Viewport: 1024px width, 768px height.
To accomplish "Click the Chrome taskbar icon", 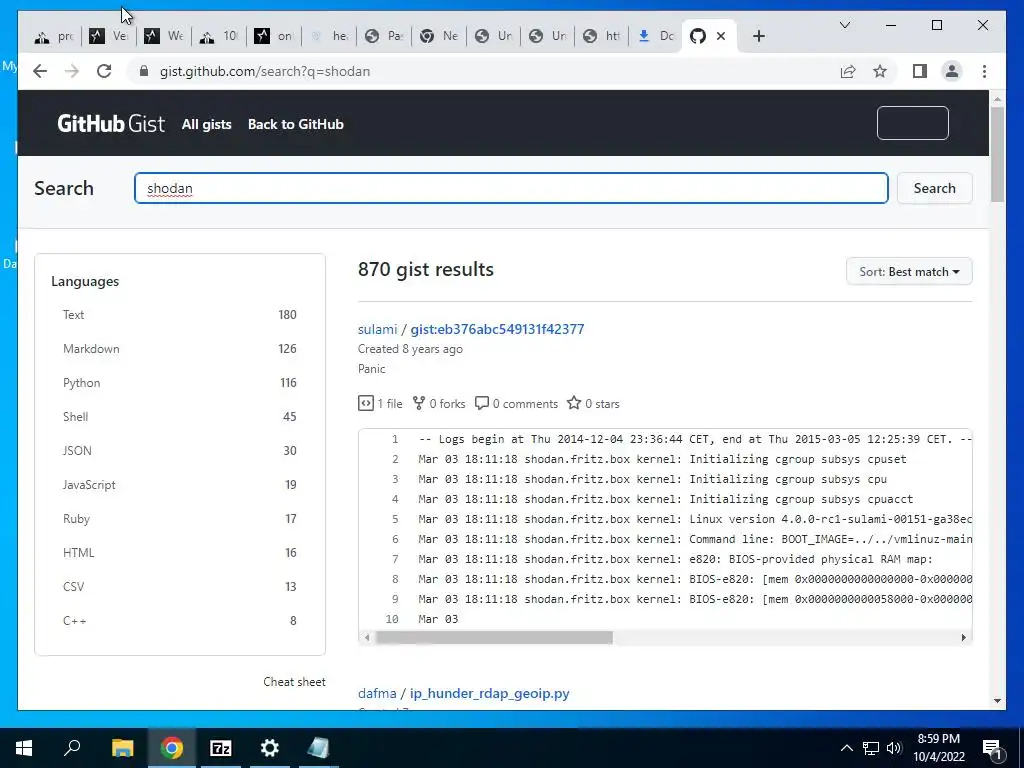I will pyautogui.click(x=172, y=748).
